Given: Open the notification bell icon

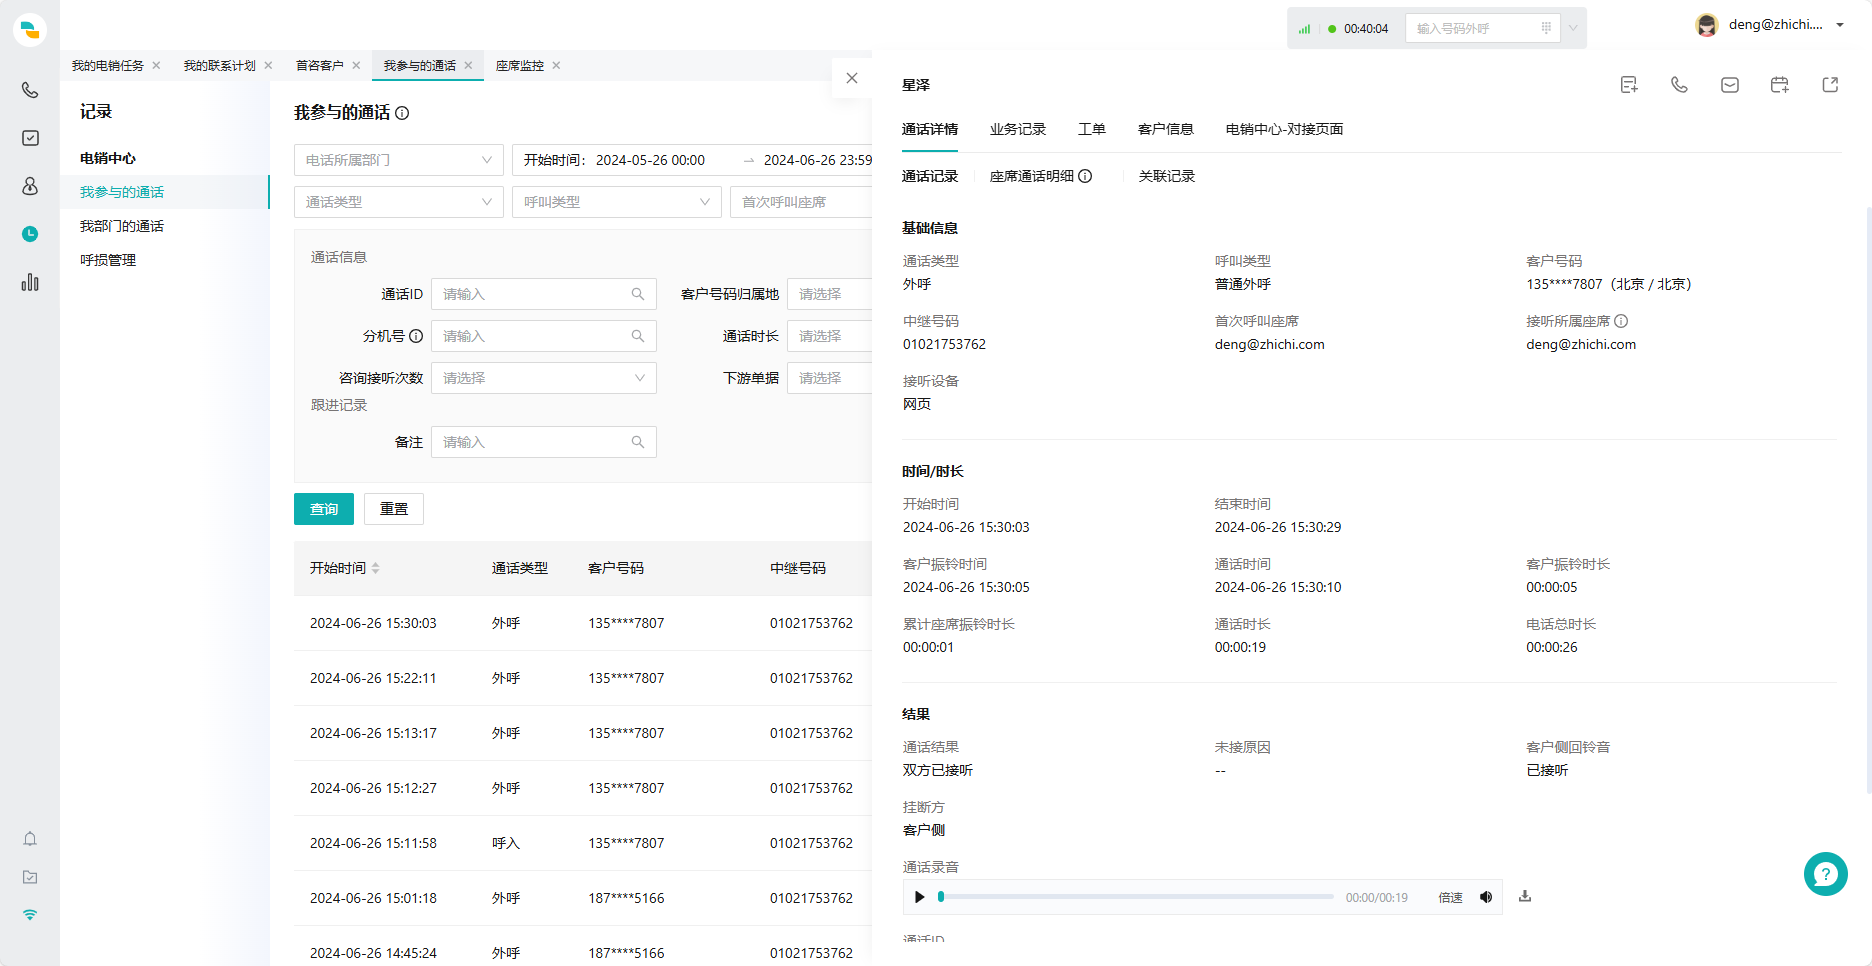Looking at the screenshot, I should click(x=30, y=839).
